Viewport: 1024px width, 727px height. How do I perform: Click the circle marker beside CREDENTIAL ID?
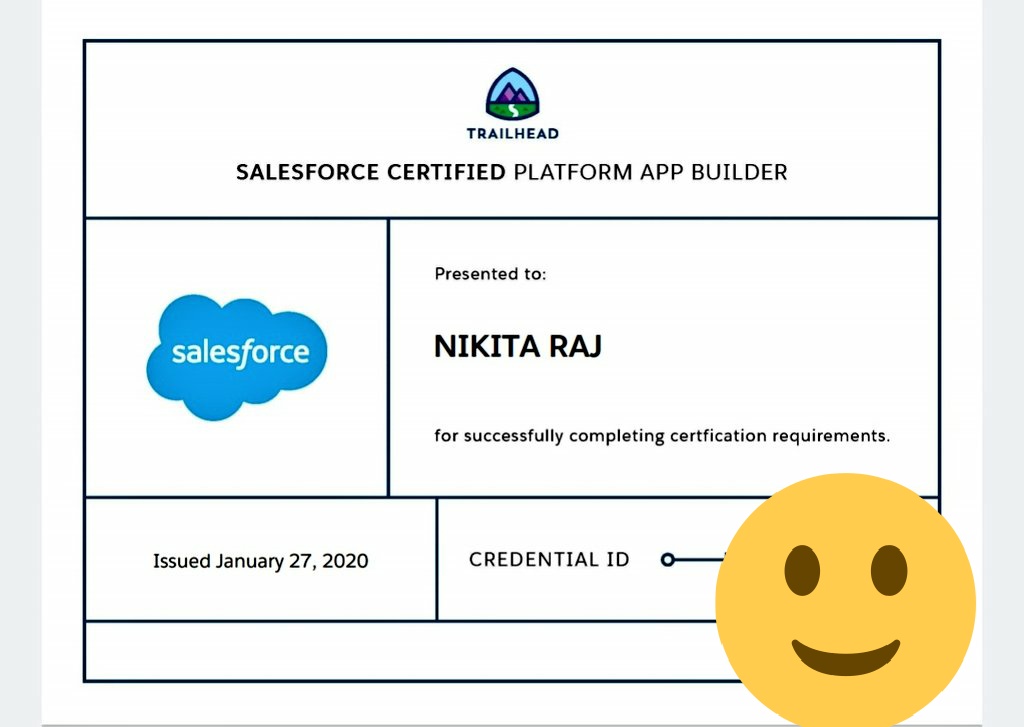point(667,560)
